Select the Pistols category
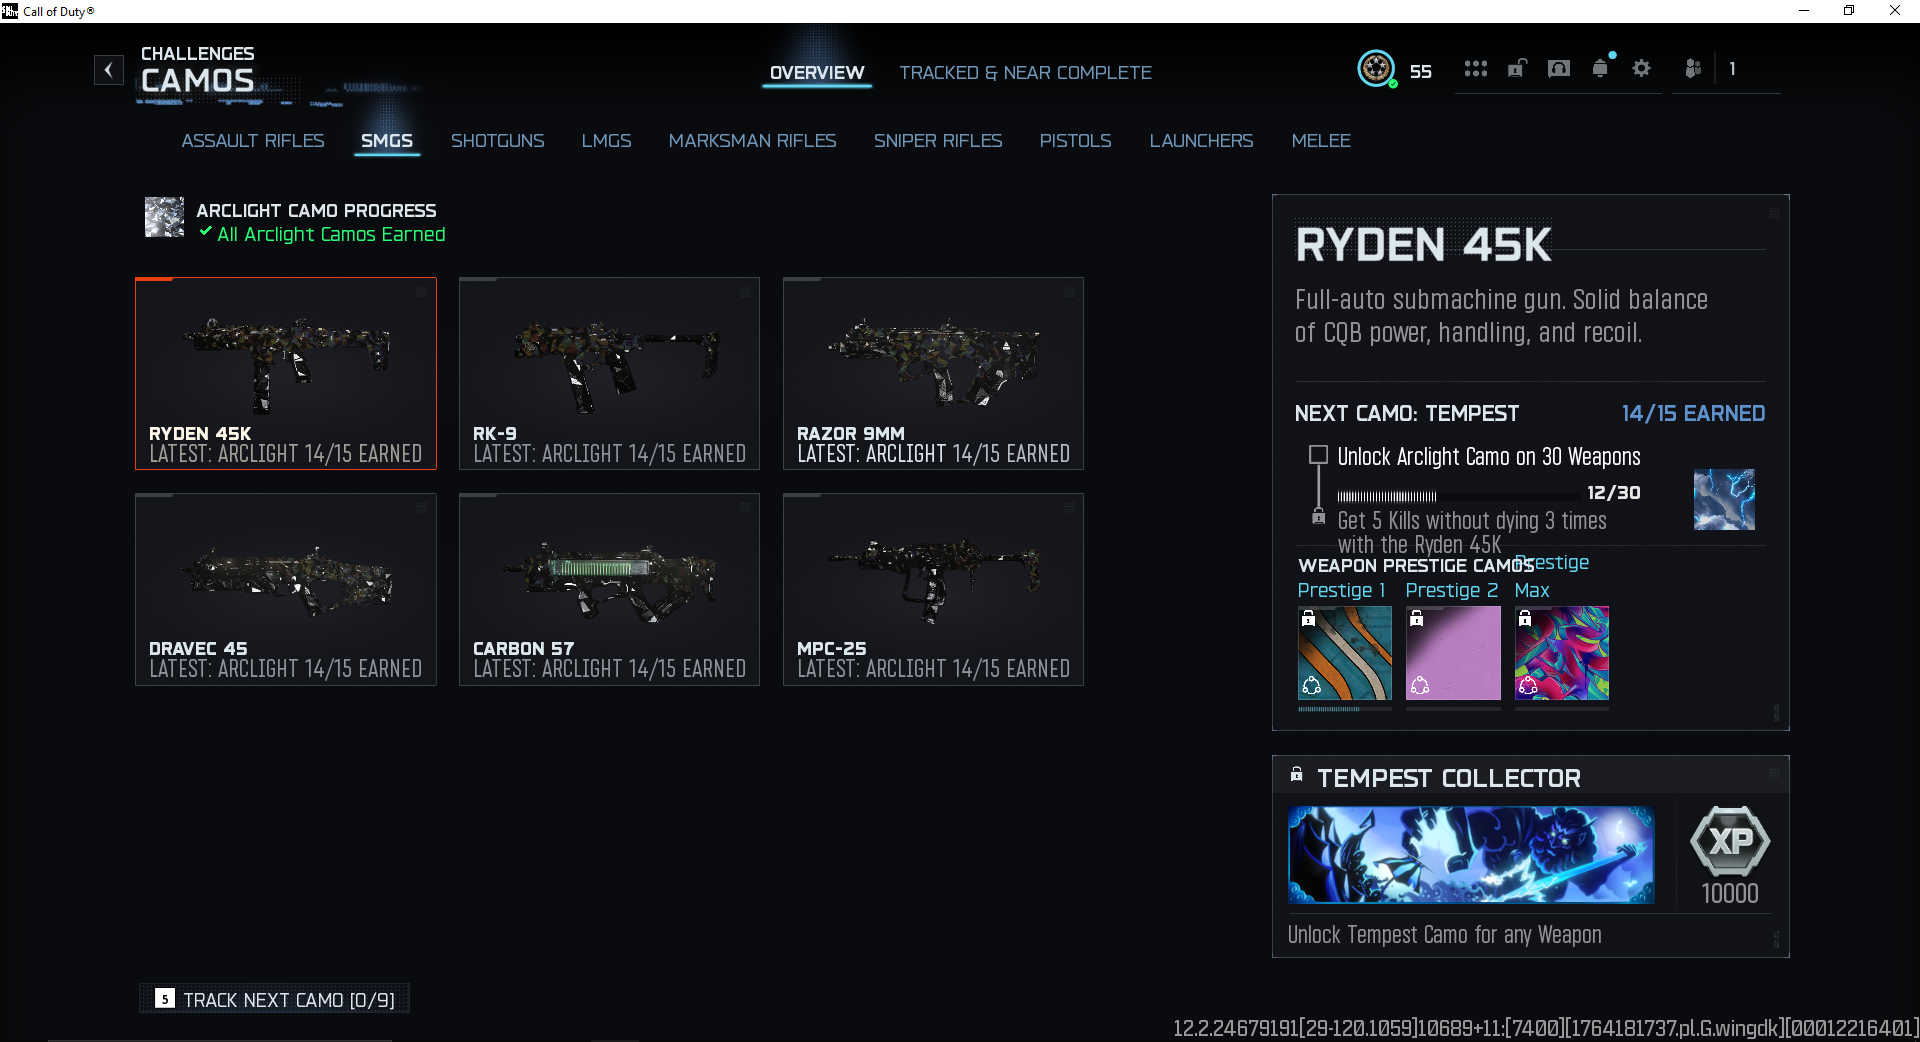 point(1076,141)
